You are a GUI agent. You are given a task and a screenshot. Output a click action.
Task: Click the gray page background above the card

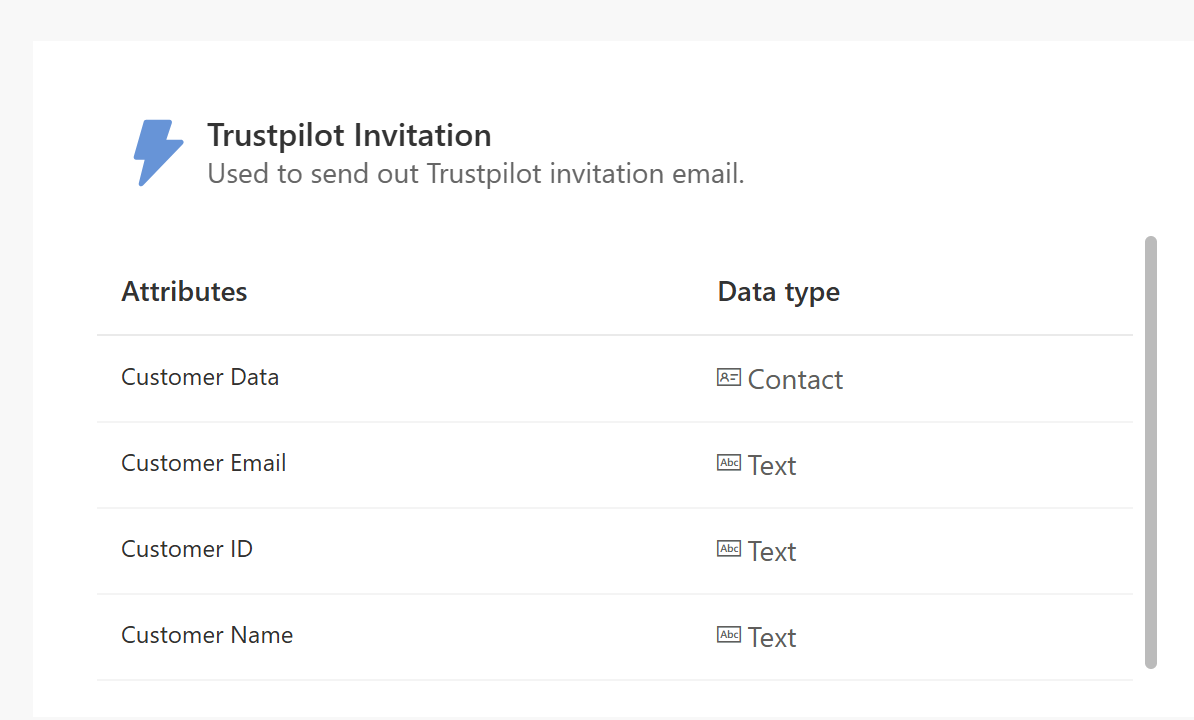coord(600,20)
